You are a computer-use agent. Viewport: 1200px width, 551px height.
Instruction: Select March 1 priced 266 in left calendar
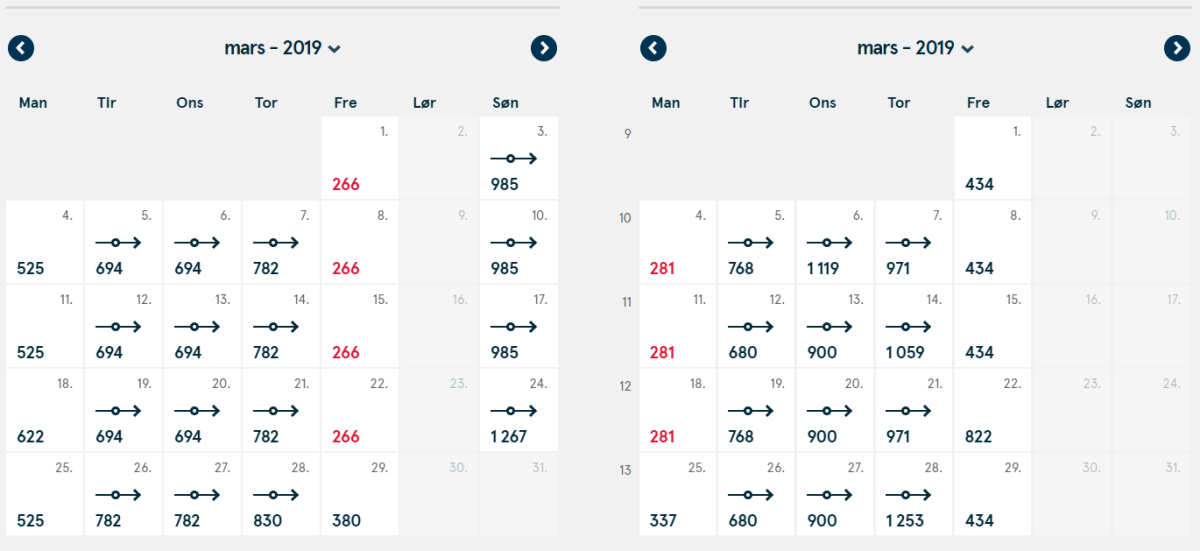coord(360,158)
